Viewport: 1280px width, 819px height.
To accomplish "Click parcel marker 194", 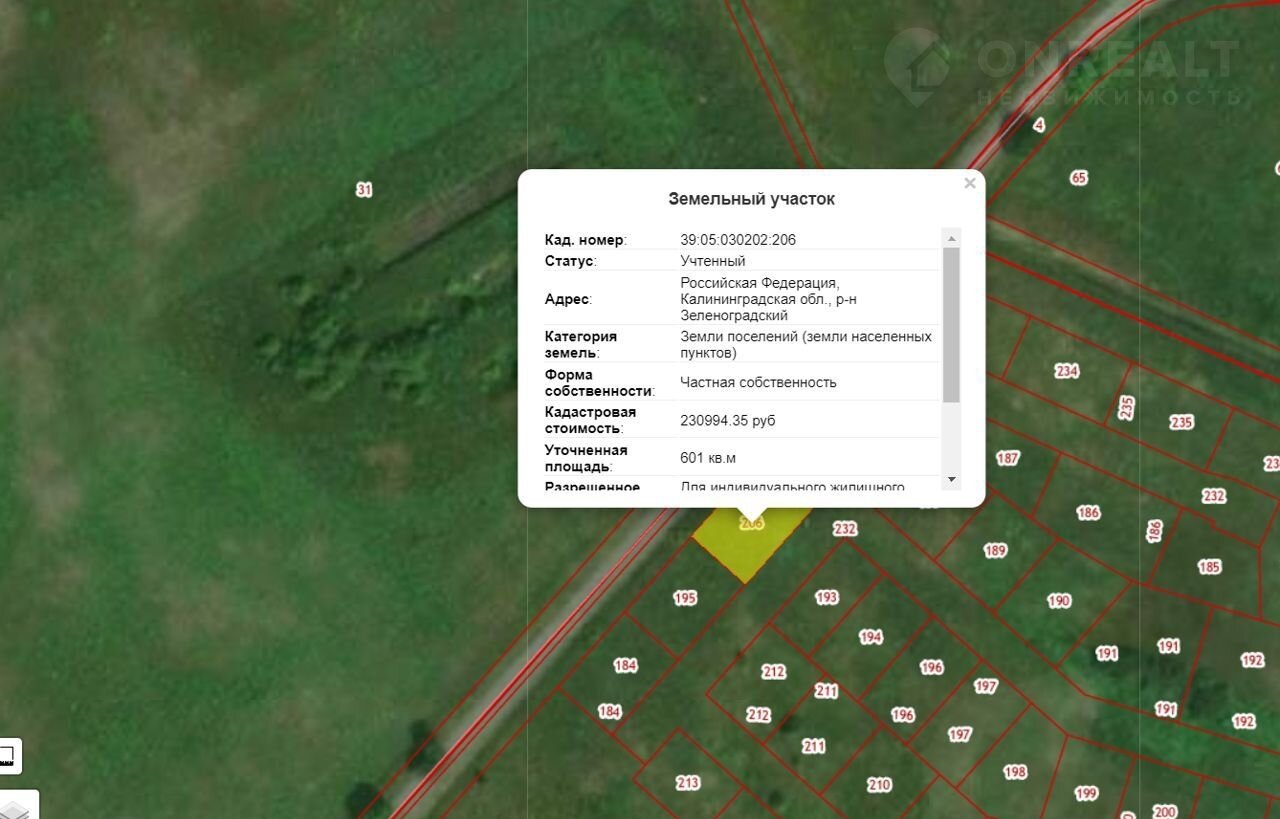I will pyautogui.click(x=870, y=637).
